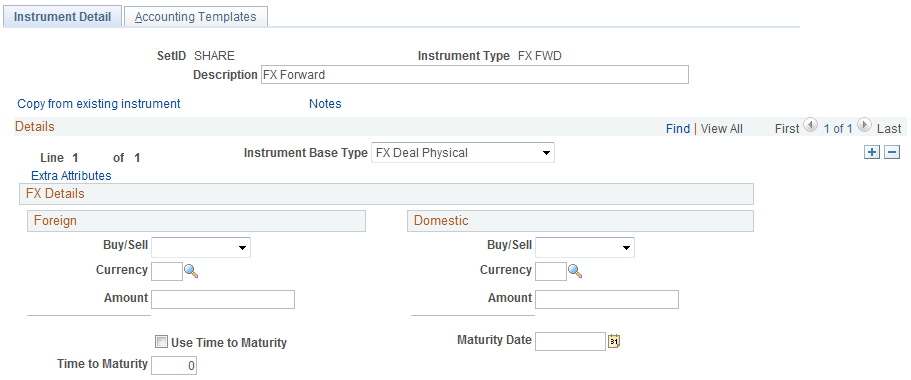The image size is (911, 380).
Task: Open Foreign Buy/Sell dropdown
Action: (x=200, y=247)
